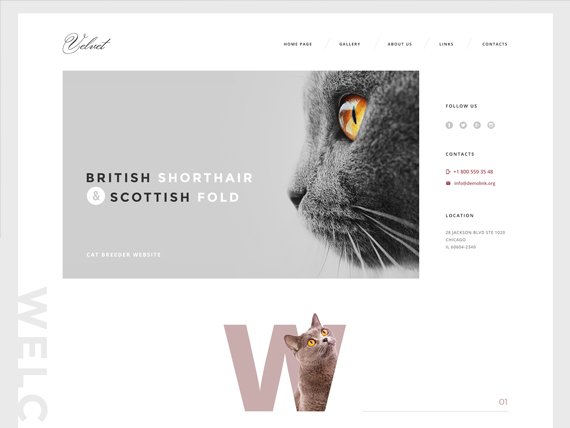Open the Twitter social icon
The width and height of the screenshot is (570, 428).
[x=463, y=125]
